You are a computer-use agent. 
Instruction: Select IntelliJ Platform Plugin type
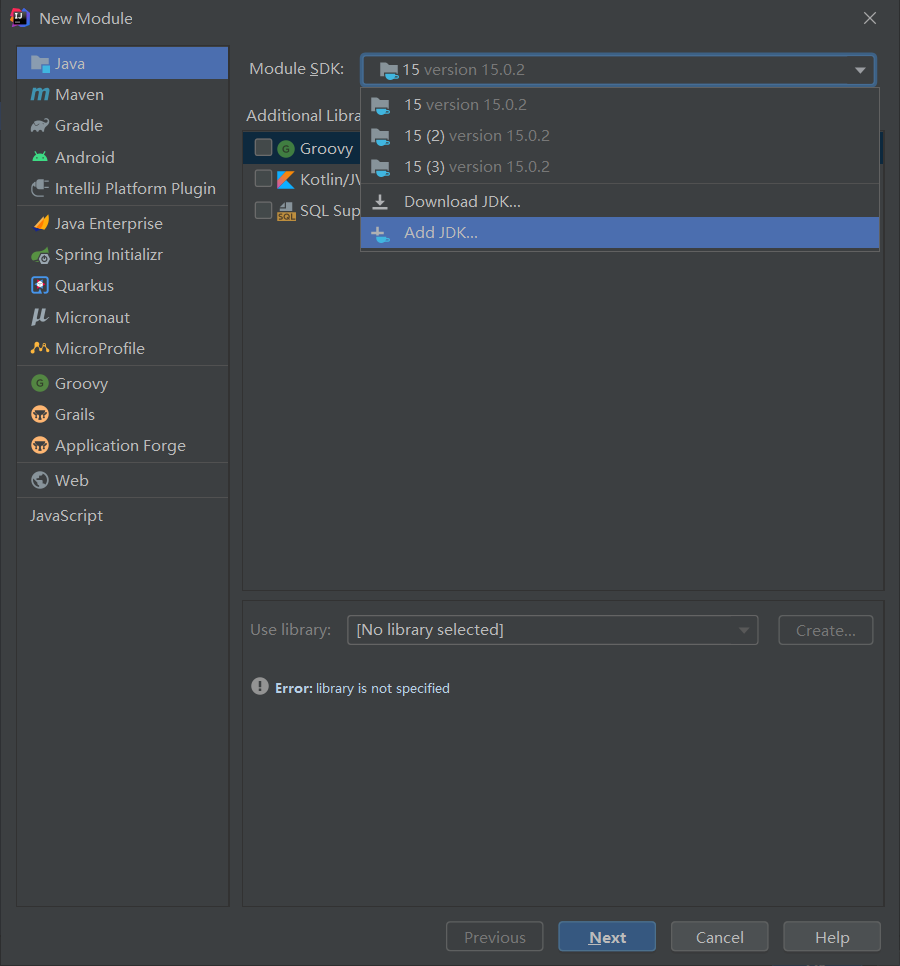click(x=123, y=188)
